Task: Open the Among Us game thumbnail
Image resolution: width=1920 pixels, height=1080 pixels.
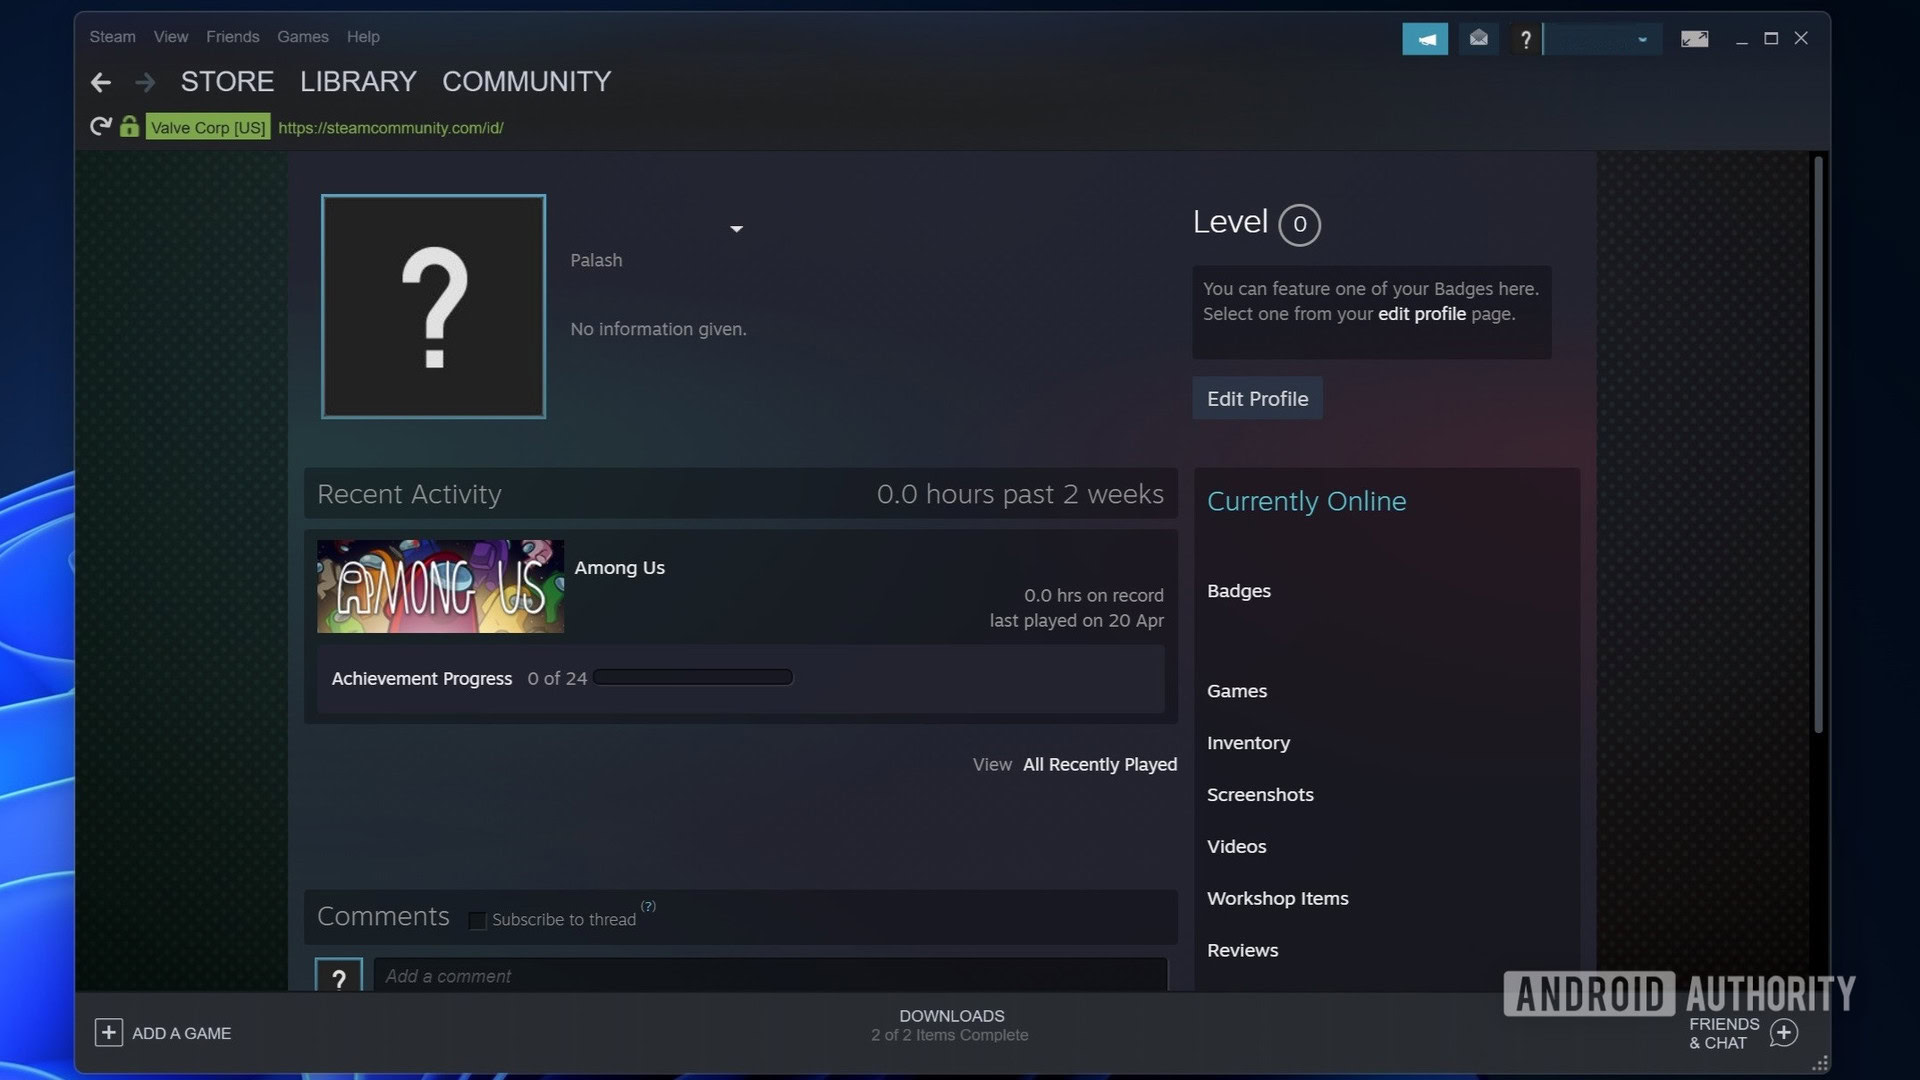Action: coord(440,586)
